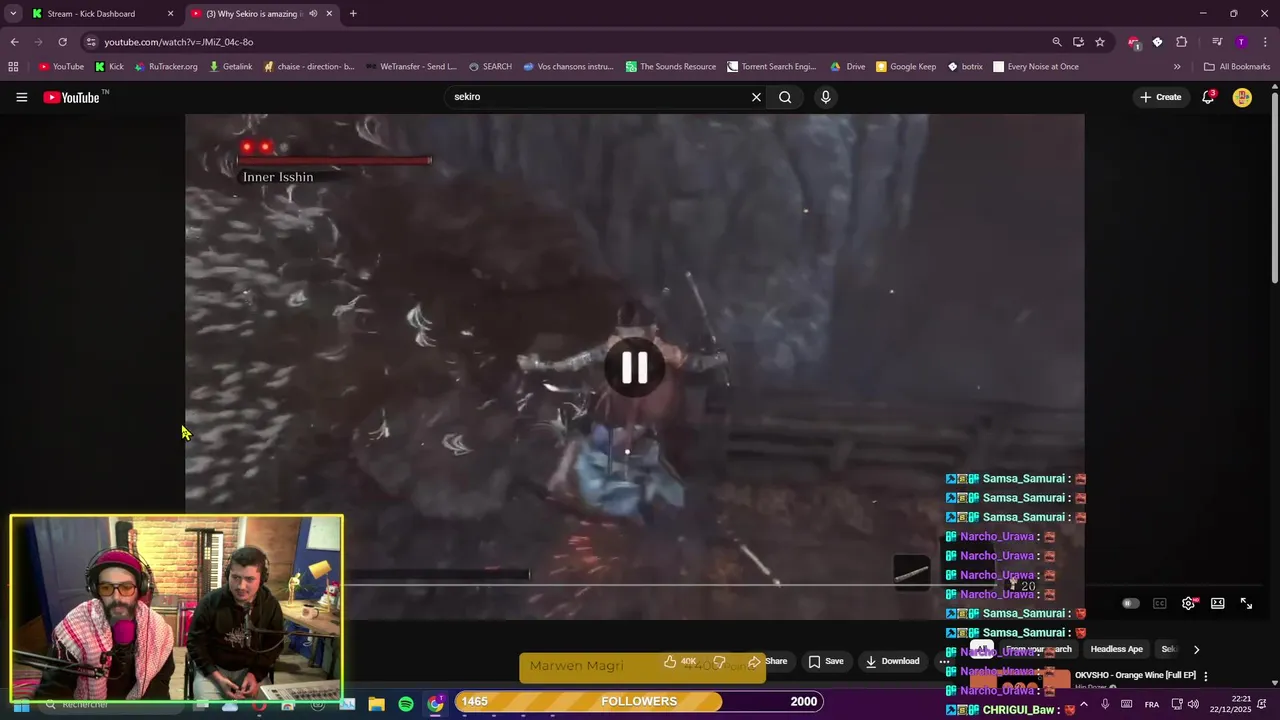Save the video to a playlist
This screenshot has height=720, width=1280.
pyautogui.click(x=826, y=661)
